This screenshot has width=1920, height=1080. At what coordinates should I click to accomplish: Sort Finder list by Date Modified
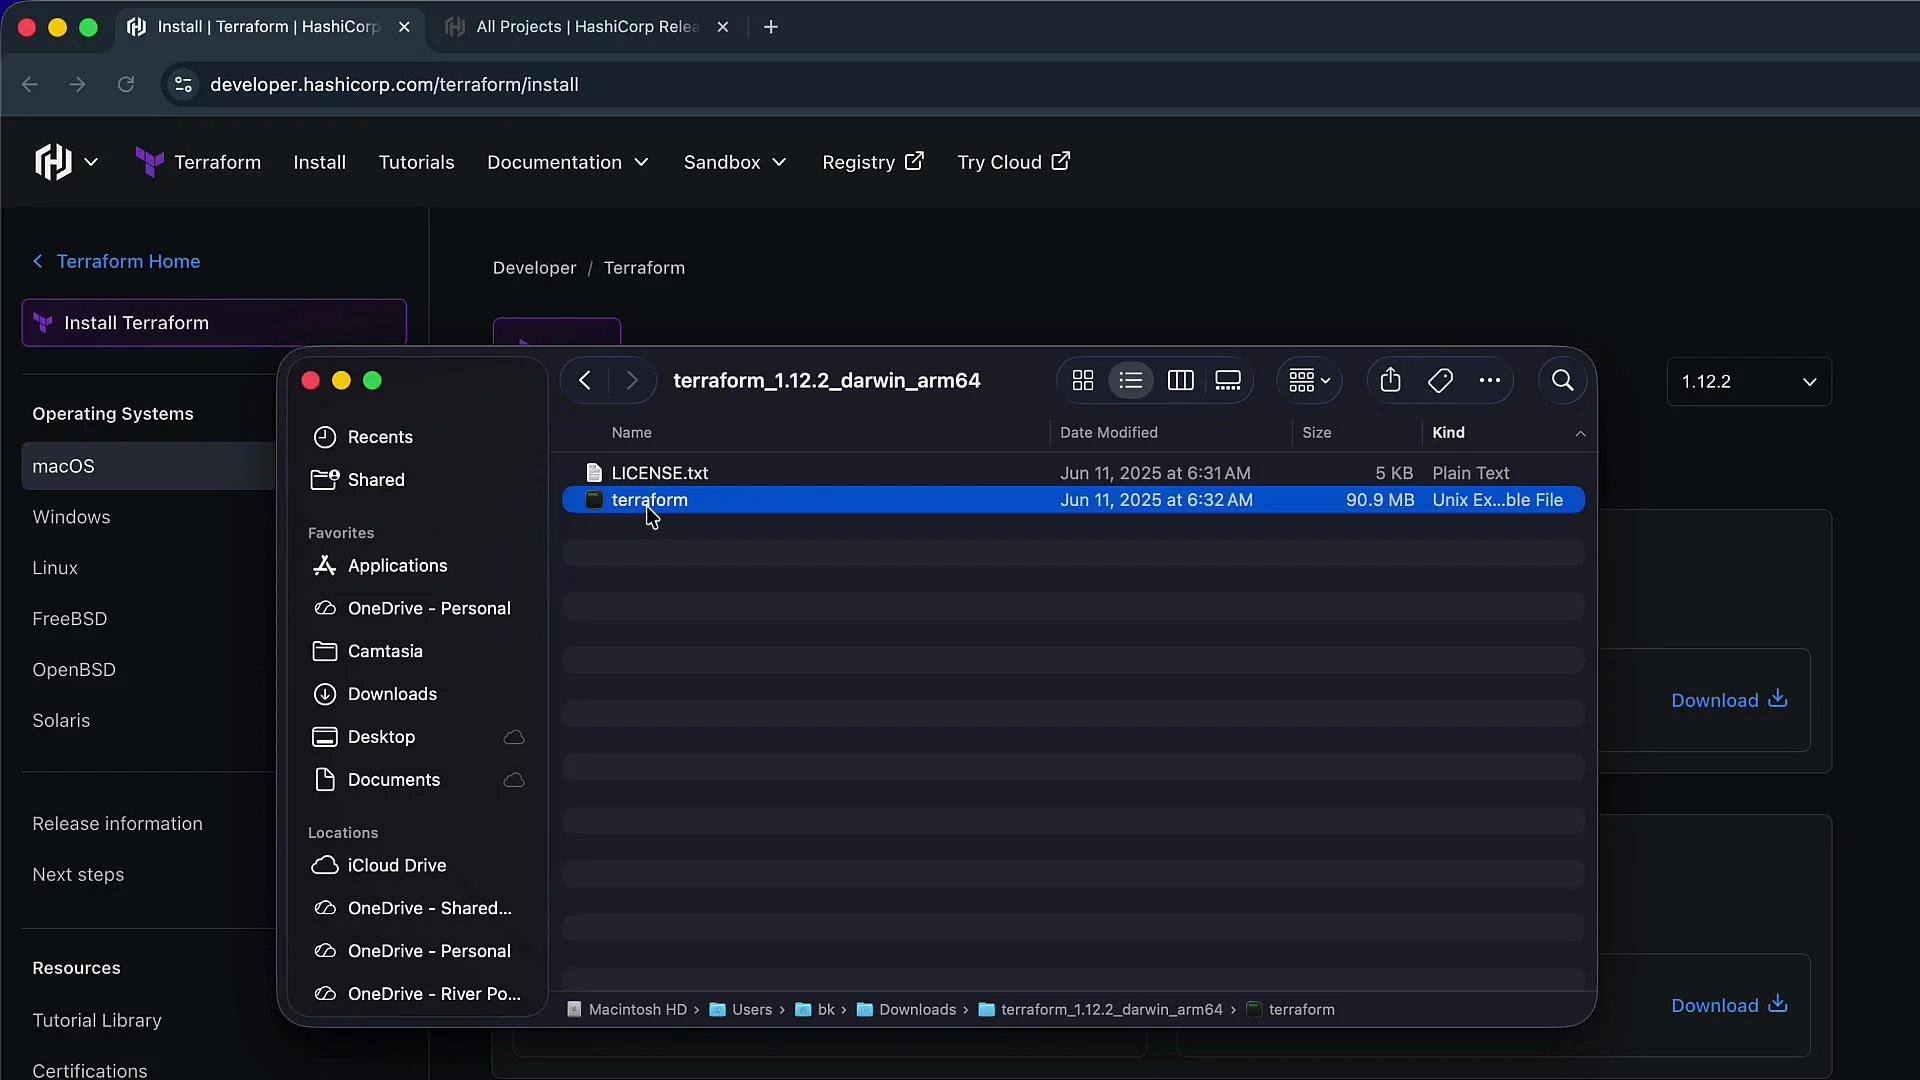coord(1108,432)
